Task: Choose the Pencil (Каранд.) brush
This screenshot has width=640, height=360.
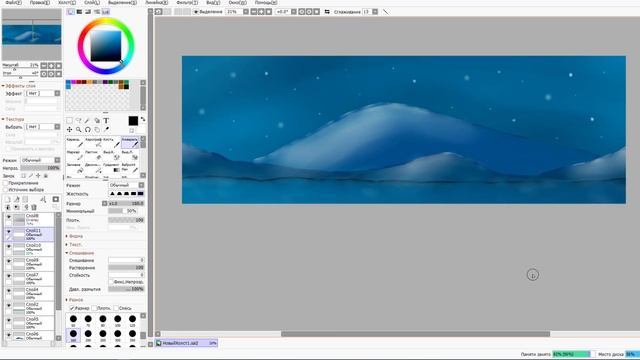Action: click(x=75, y=142)
